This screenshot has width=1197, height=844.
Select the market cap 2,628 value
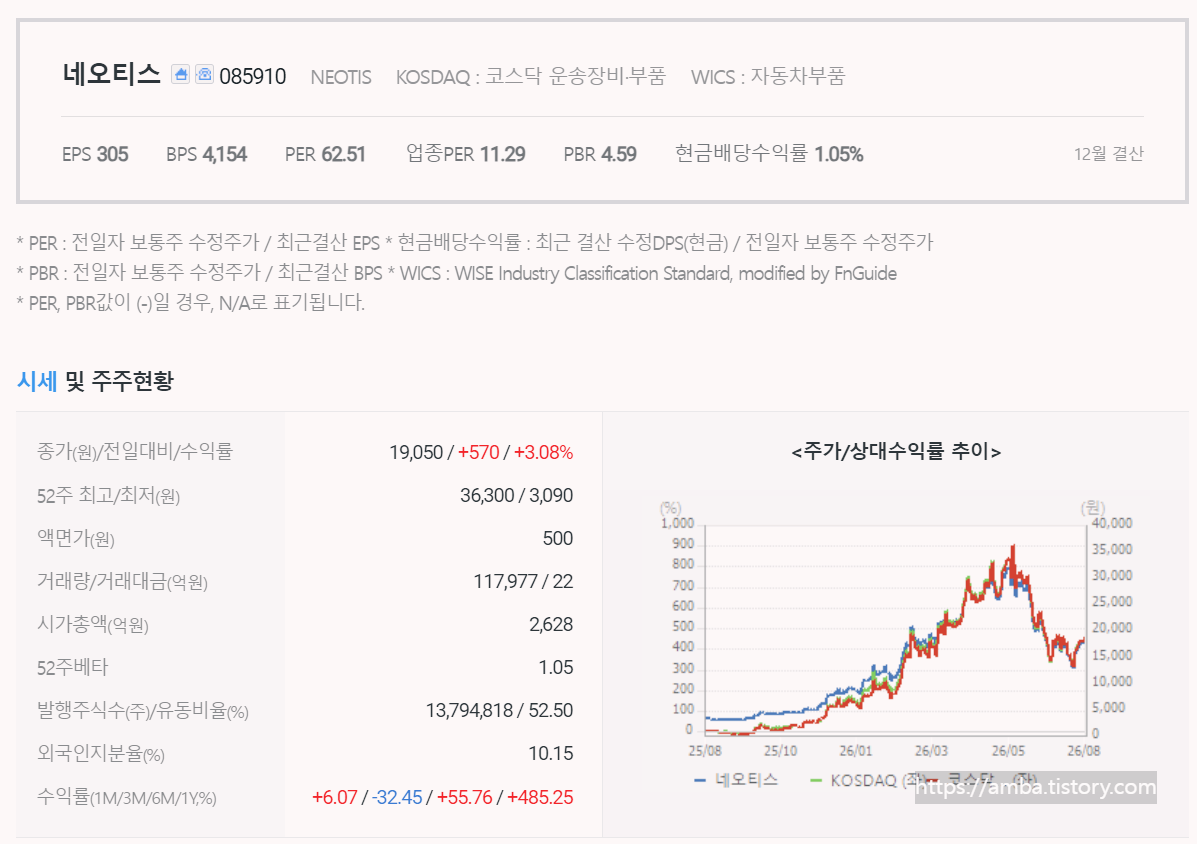(x=550, y=624)
